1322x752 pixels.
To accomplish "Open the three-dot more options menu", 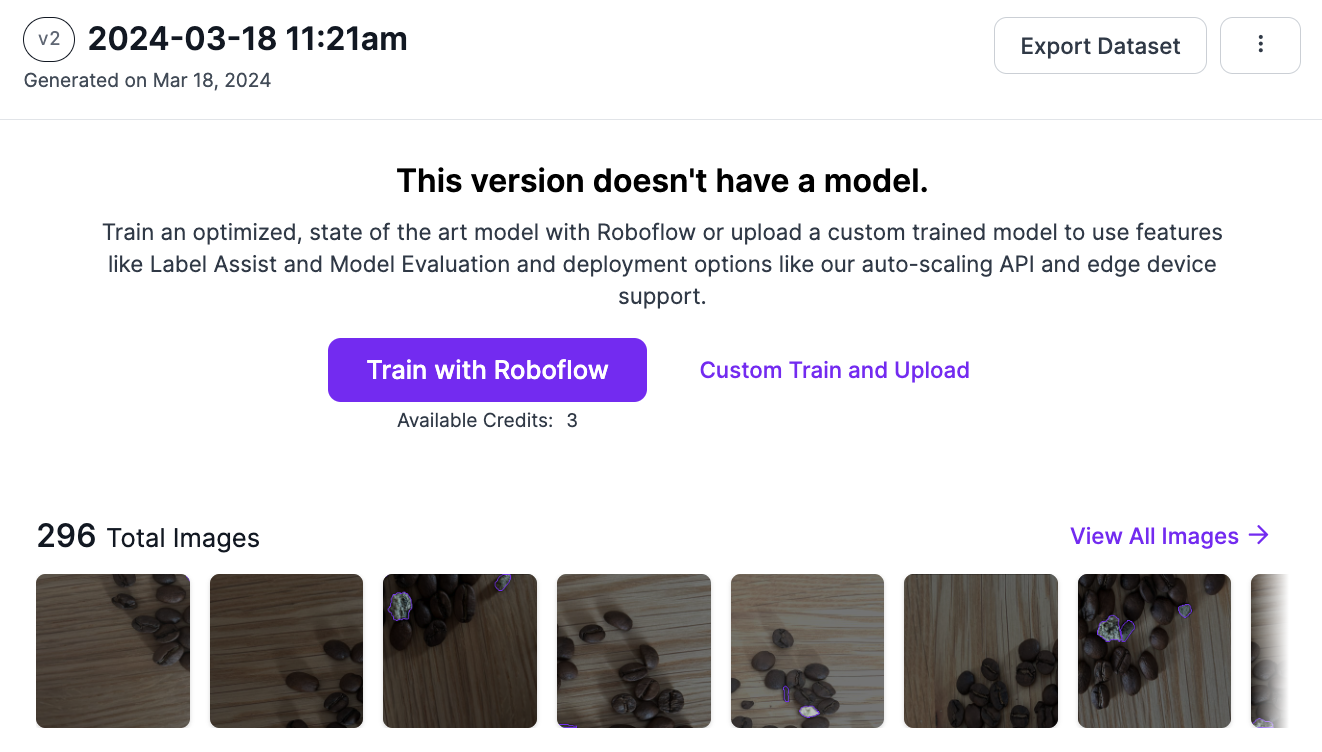I will [x=1260, y=45].
